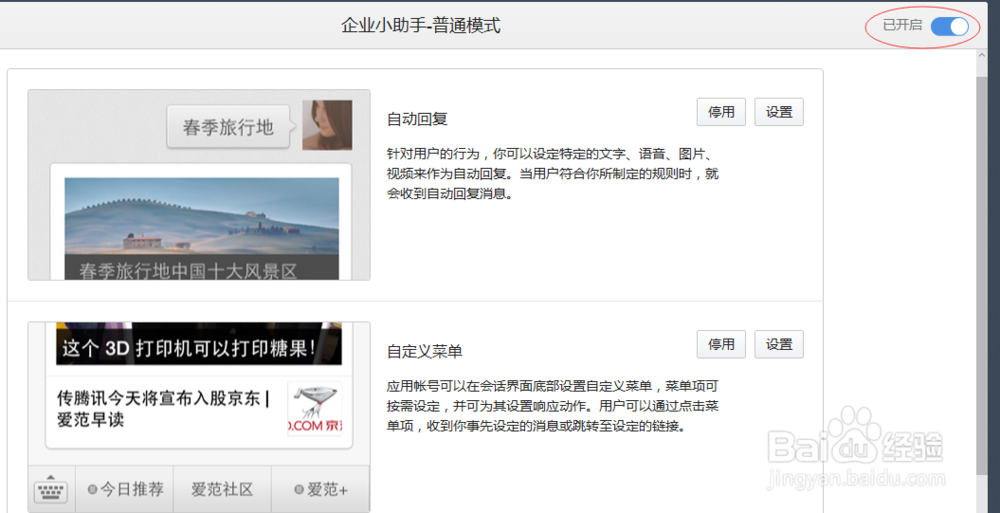This screenshot has height=513, width=1000.
Task: Click the 已开启 status label
Action: [x=902, y=26]
